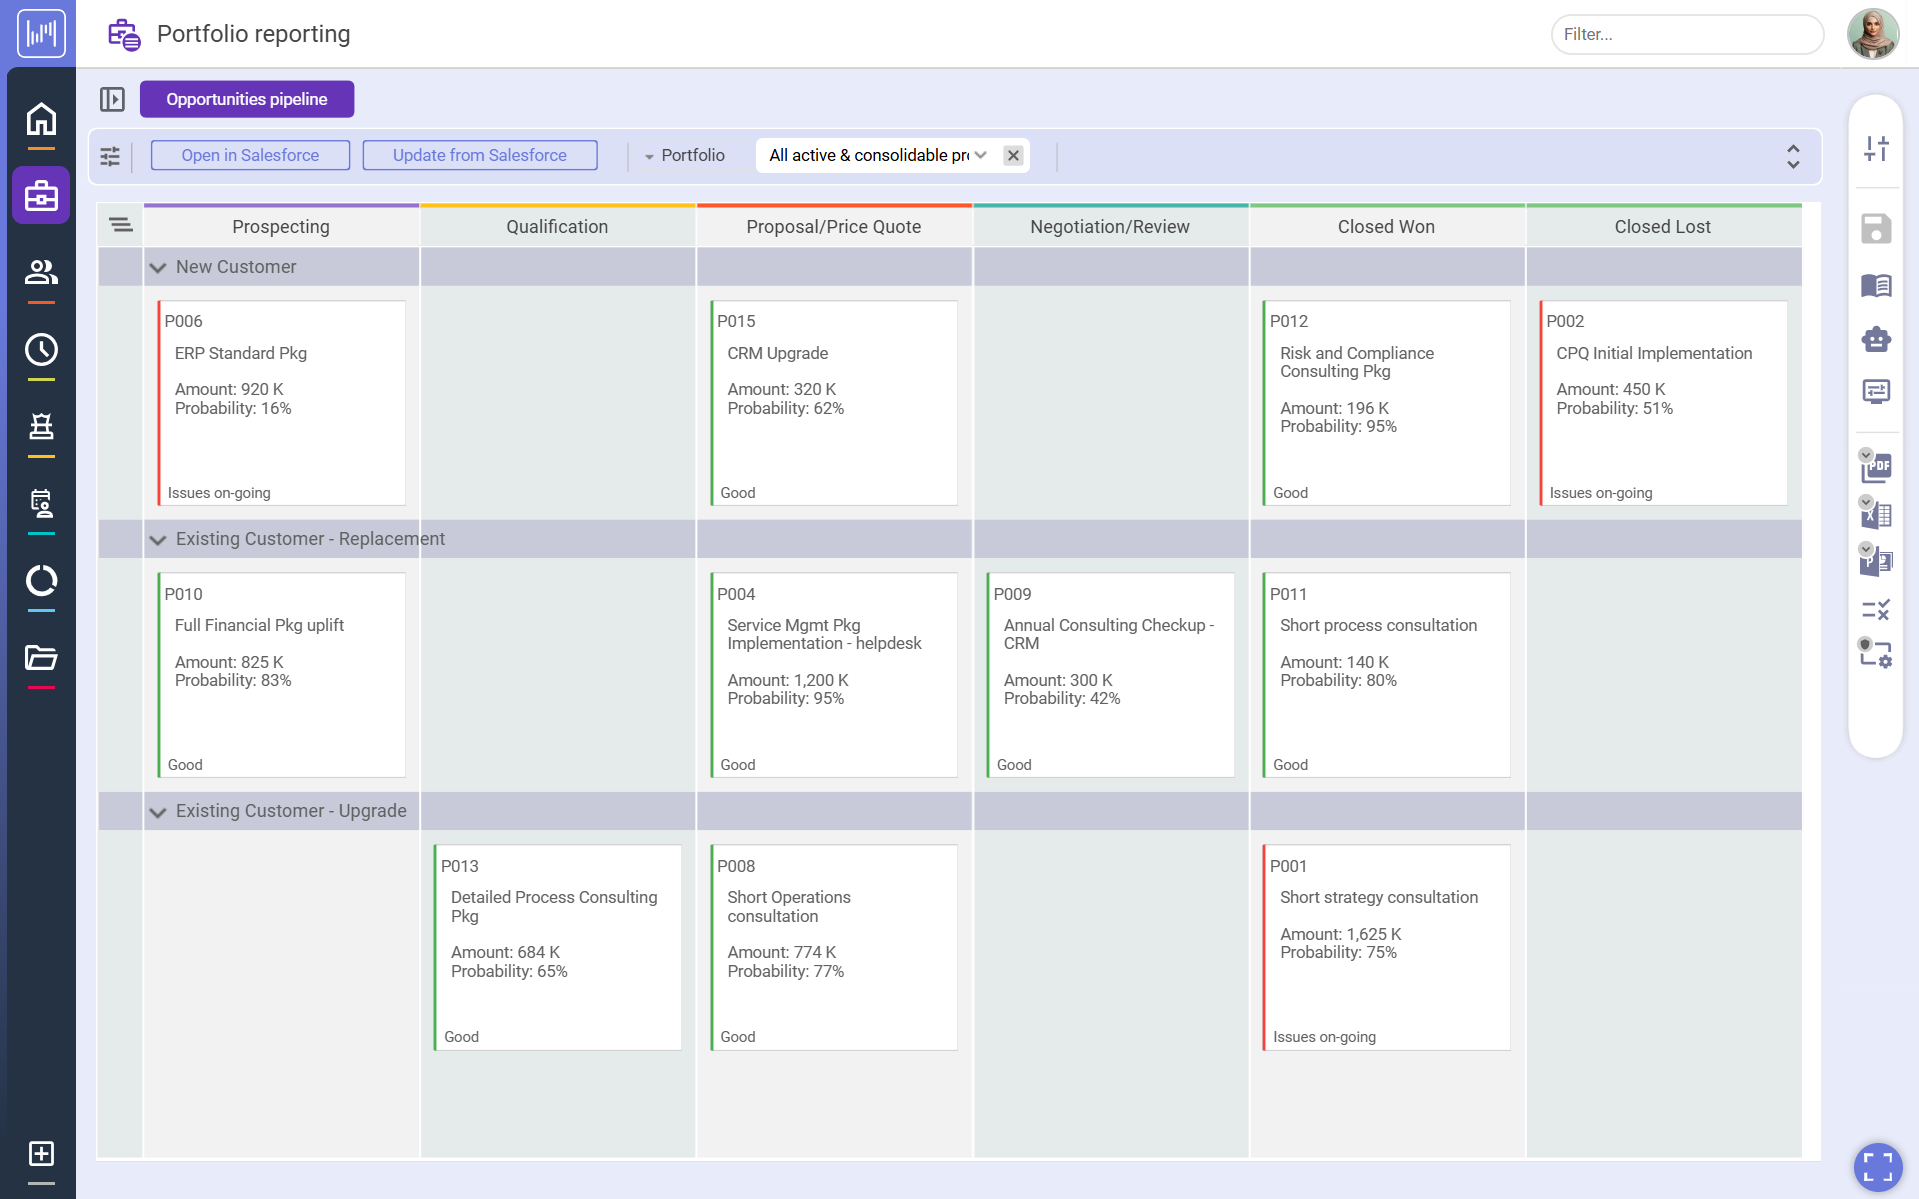Screen dimensions: 1919x1199
Task: Expand the panel toggle next to Opportunities pipeline
Action: [x=112, y=99]
